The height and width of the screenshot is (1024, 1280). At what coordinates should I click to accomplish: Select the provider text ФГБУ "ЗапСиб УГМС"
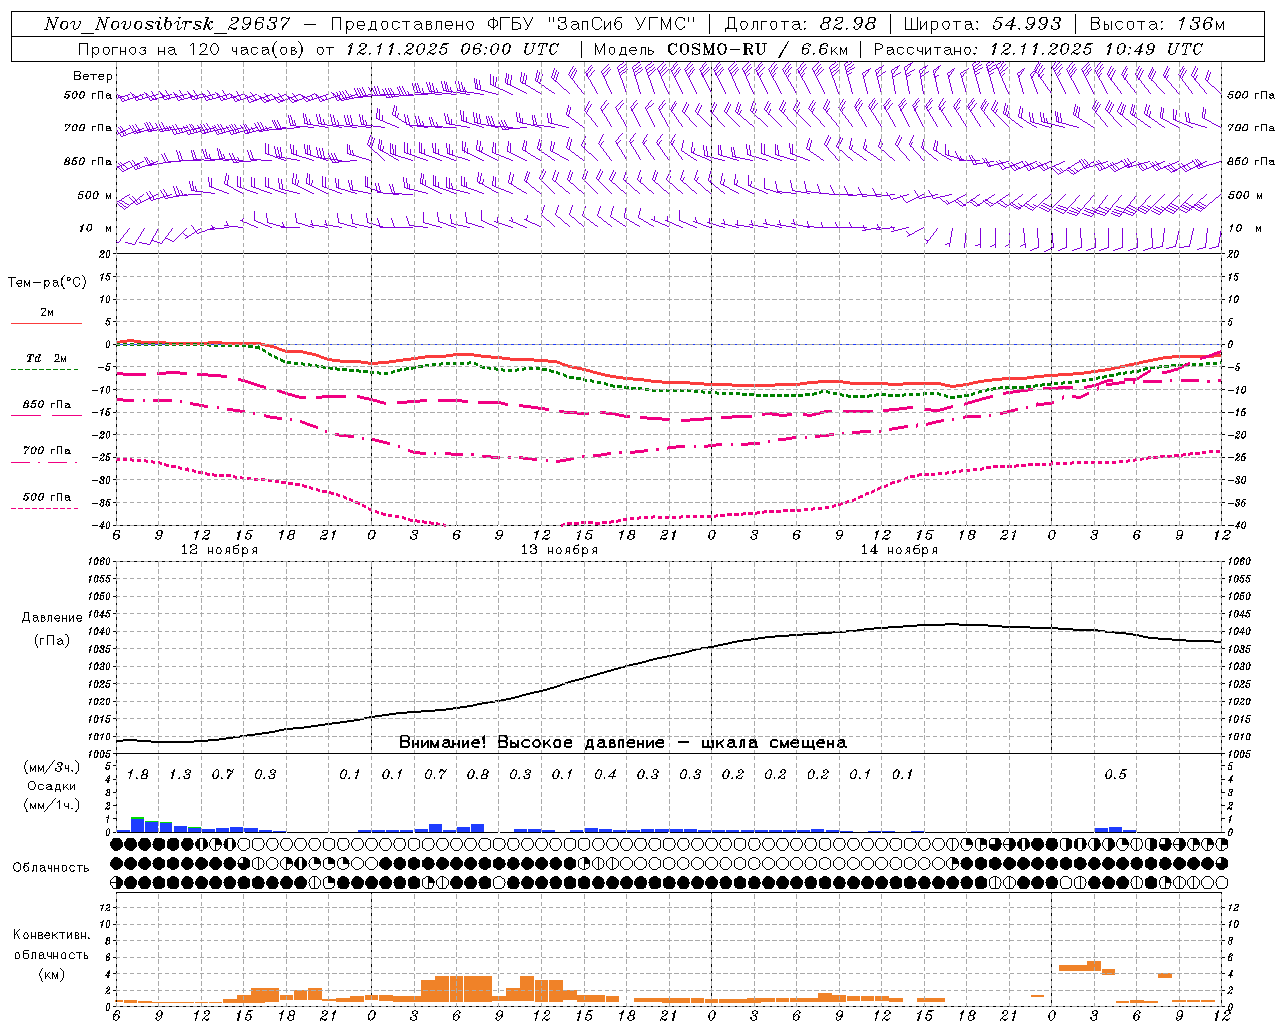pos(591,24)
